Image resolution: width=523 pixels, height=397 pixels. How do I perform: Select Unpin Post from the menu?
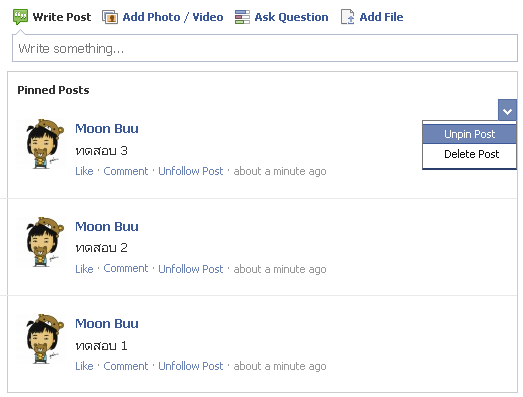tap(469, 134)
